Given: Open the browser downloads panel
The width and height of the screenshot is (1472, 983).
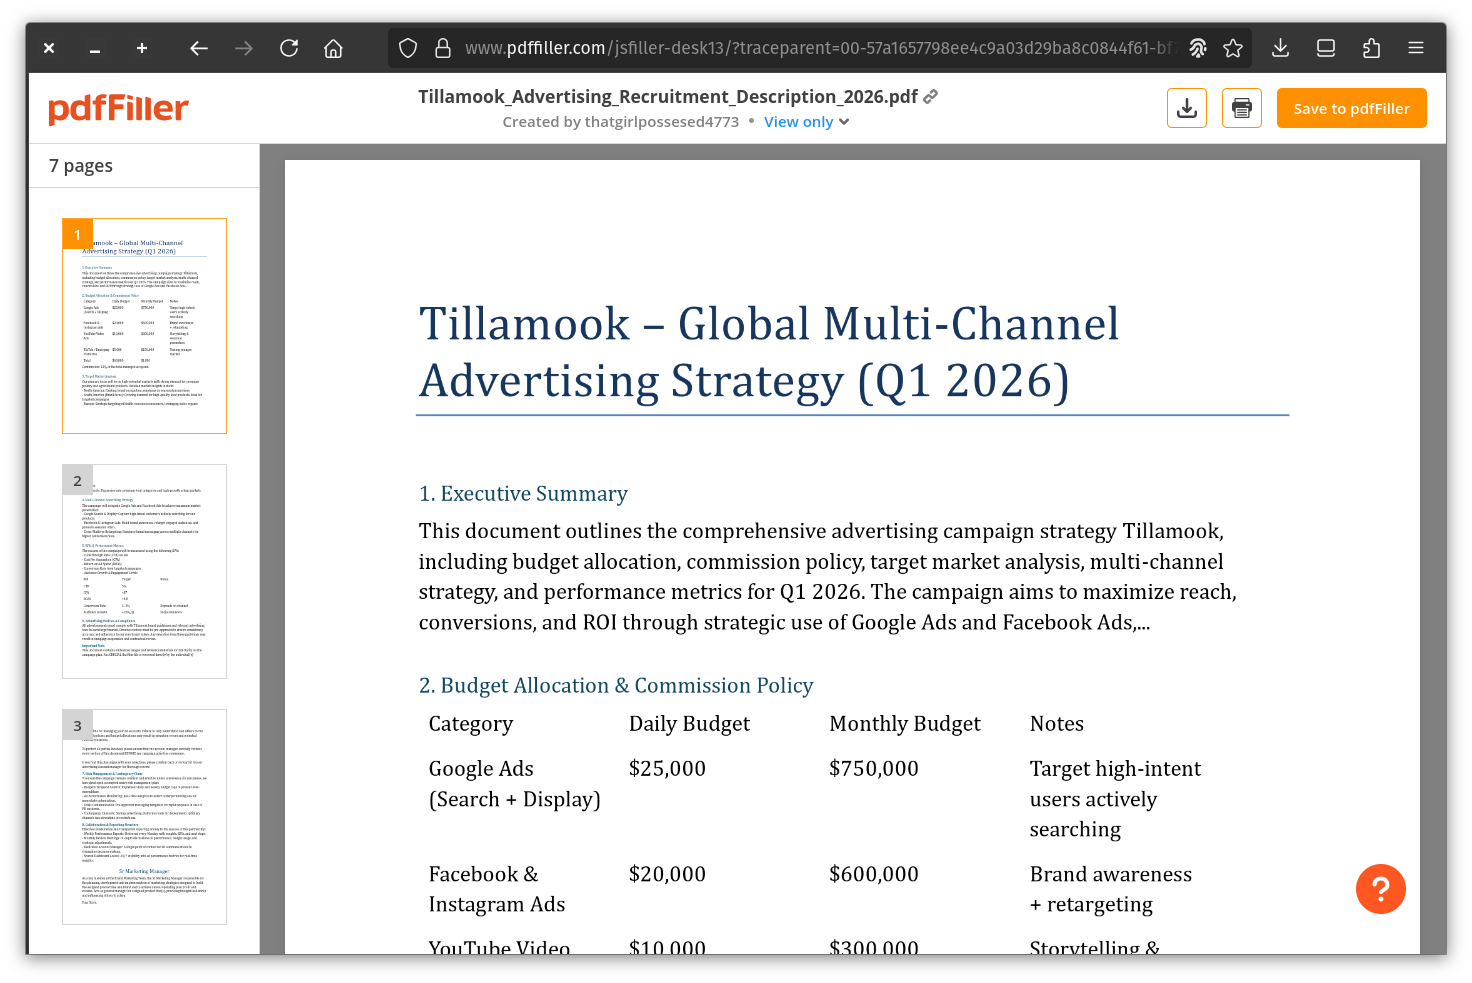Looking at the screenshot, I should pos(1280,48).
